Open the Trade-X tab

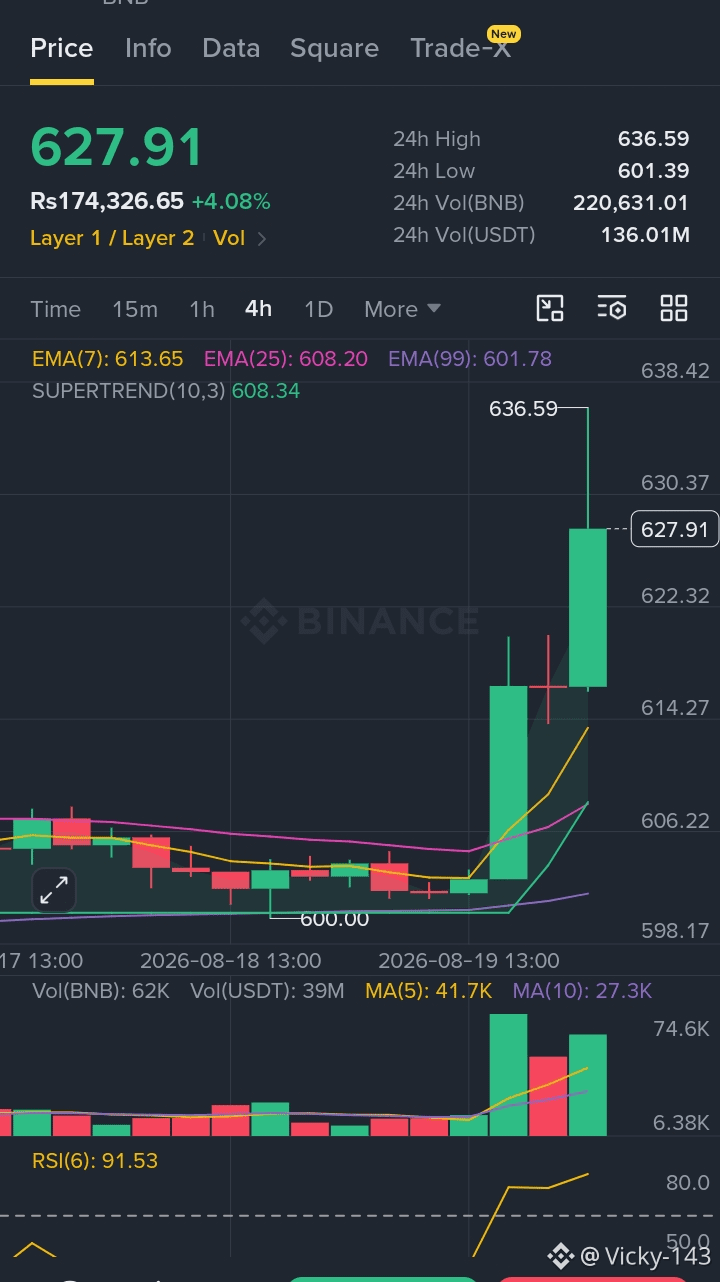coord(461,48)
